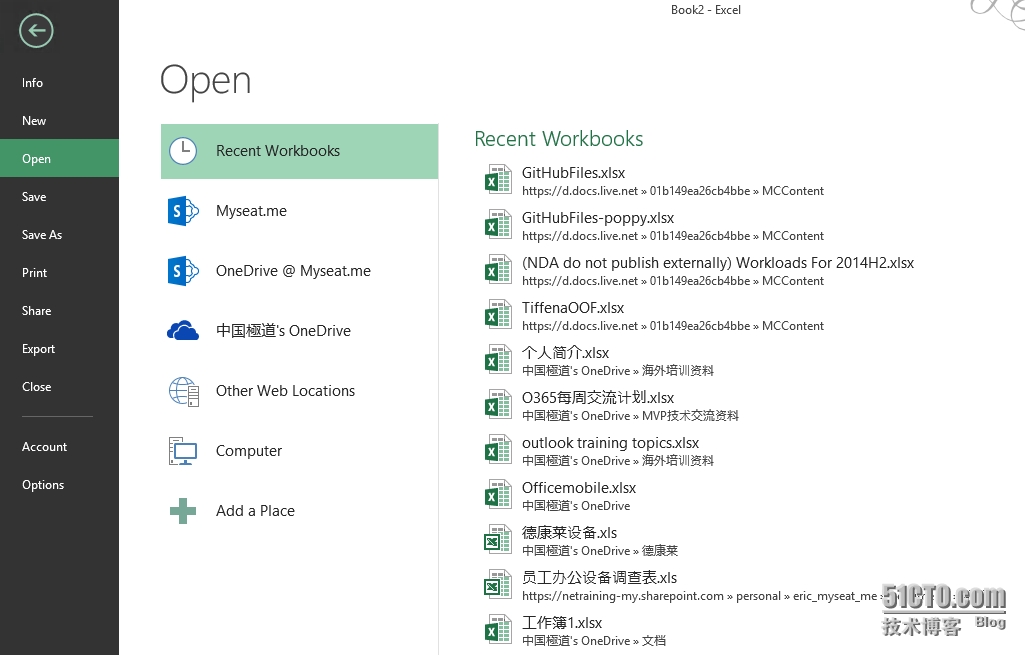Screen dimensions: 1025x655
Task: Click the SharePoint icon beside OneDrive @ Myseat.me
Action: [x=183, y=271]
